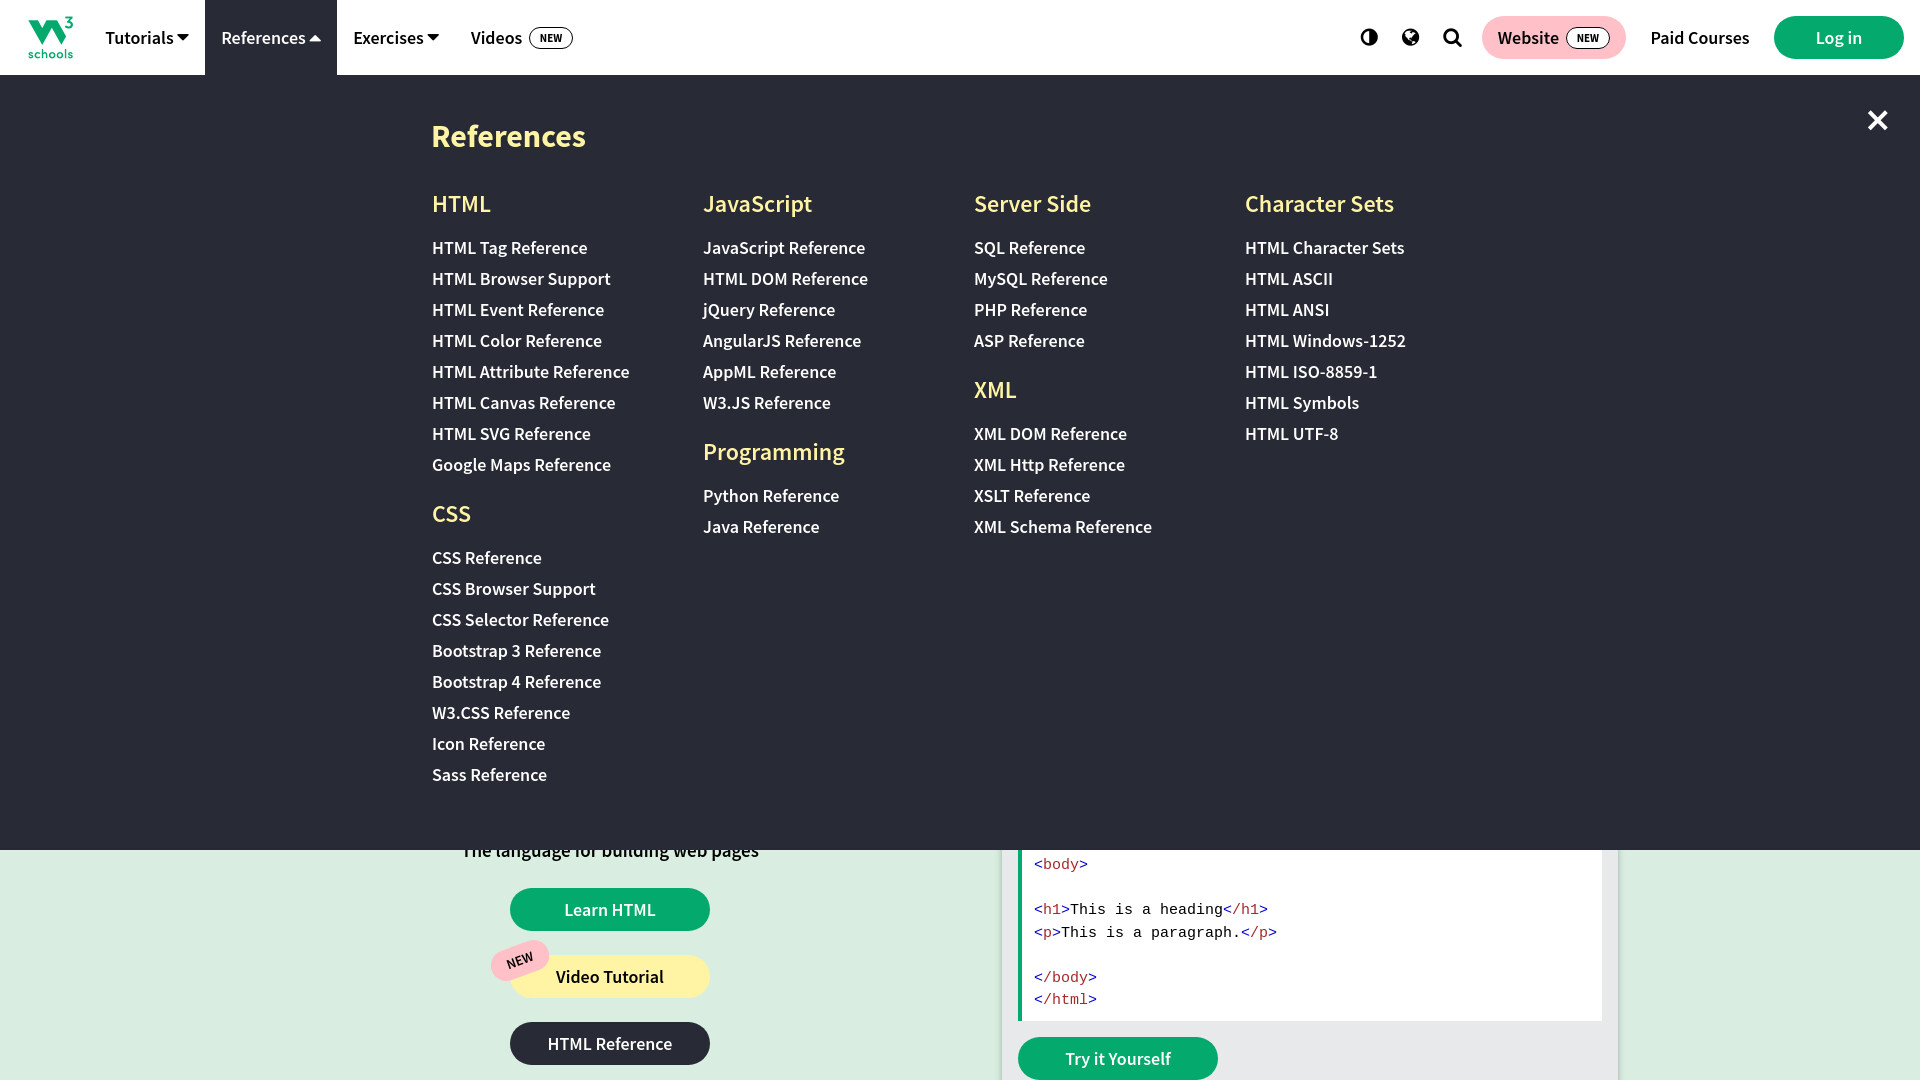This screenshot has height=1080, width=1920.
Task: Open W3.JS Reference
Action: point(766,403)
